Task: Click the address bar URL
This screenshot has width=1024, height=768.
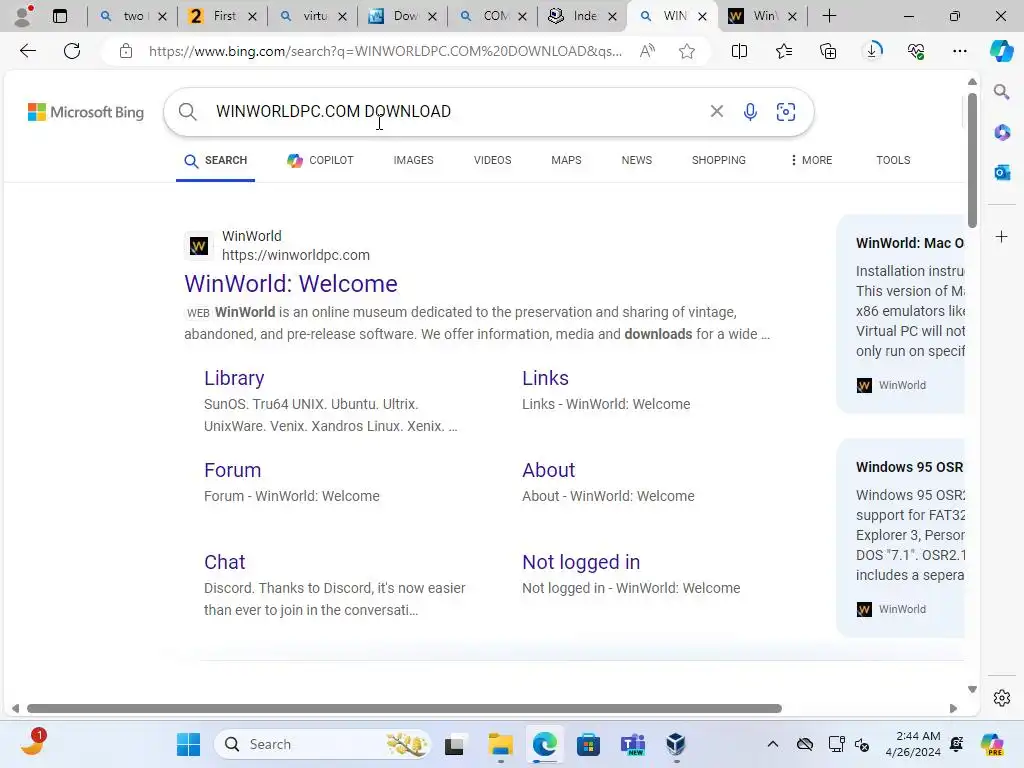Action: [x=385, y=51]
